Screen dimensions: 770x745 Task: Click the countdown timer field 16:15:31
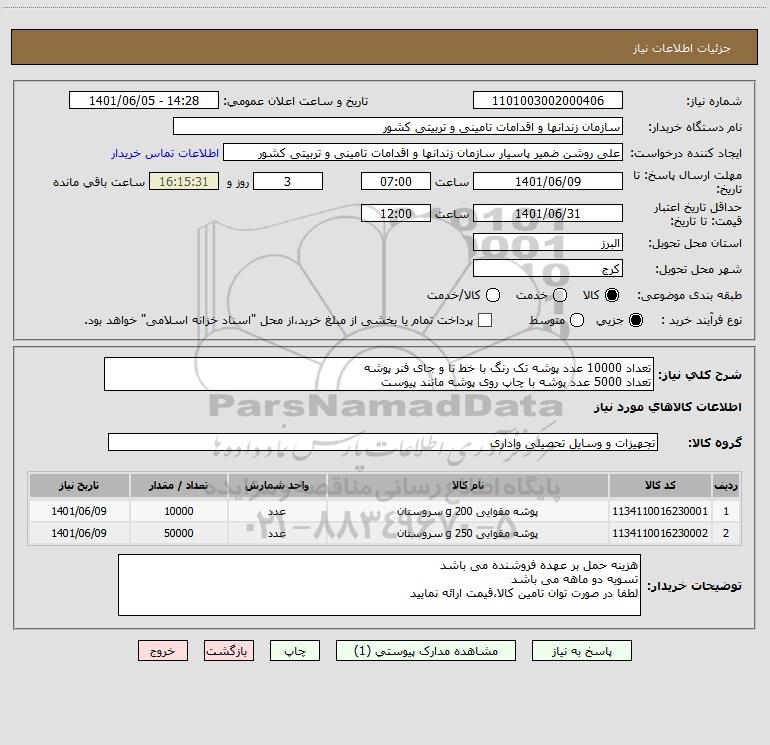[184, 182]
